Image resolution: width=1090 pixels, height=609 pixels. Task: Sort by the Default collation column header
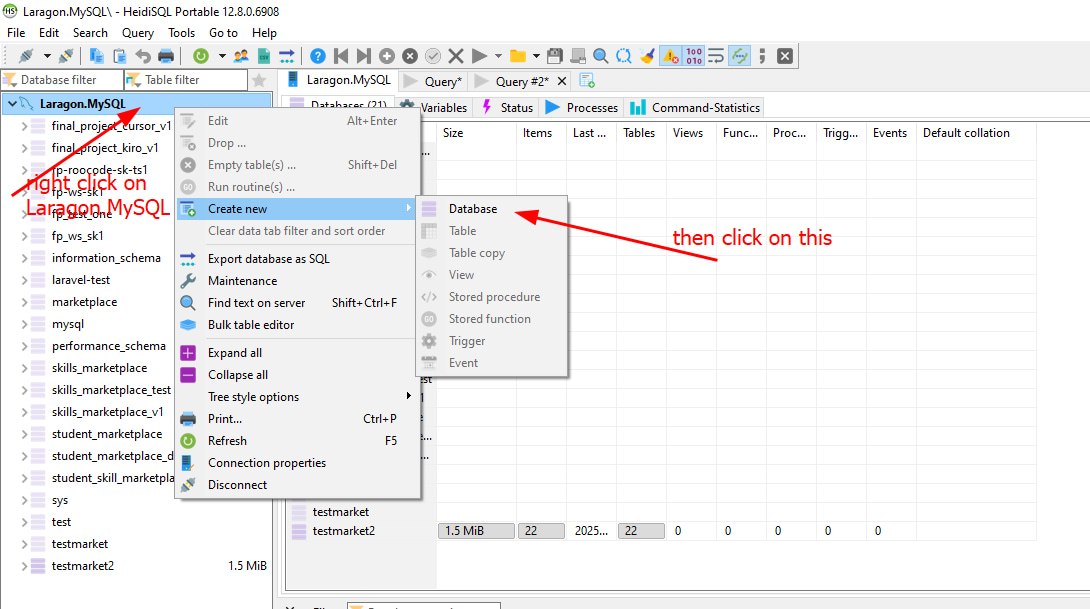pyautogui.click(x=976, y=133)
